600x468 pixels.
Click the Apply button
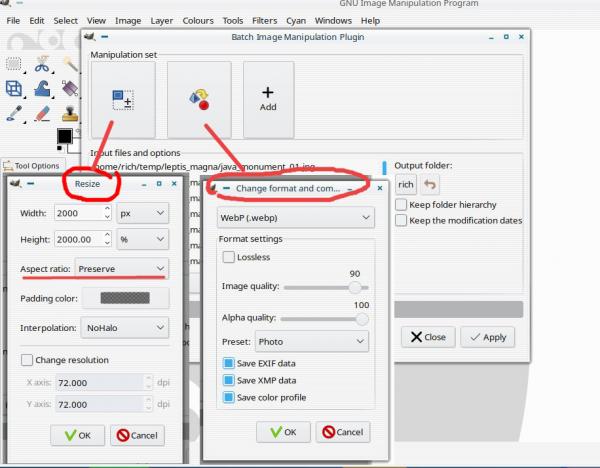coord(488,337)
